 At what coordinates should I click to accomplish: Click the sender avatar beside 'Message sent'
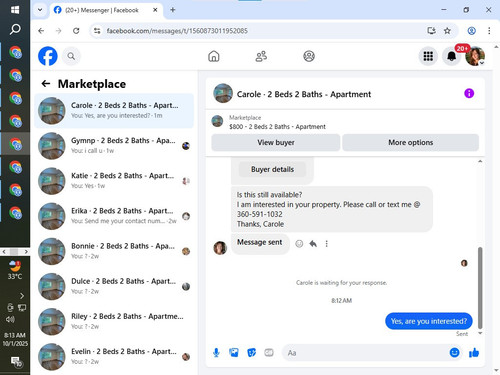[220, 248]
